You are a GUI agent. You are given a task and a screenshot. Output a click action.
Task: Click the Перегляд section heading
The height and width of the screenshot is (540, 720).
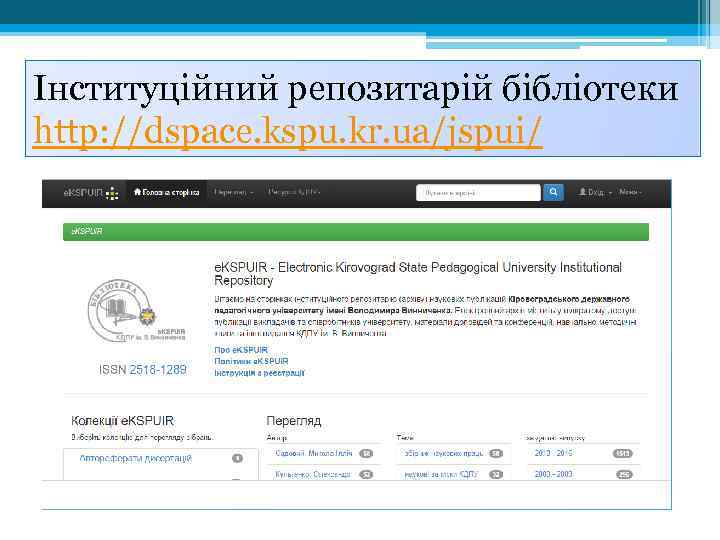point(293,421)
